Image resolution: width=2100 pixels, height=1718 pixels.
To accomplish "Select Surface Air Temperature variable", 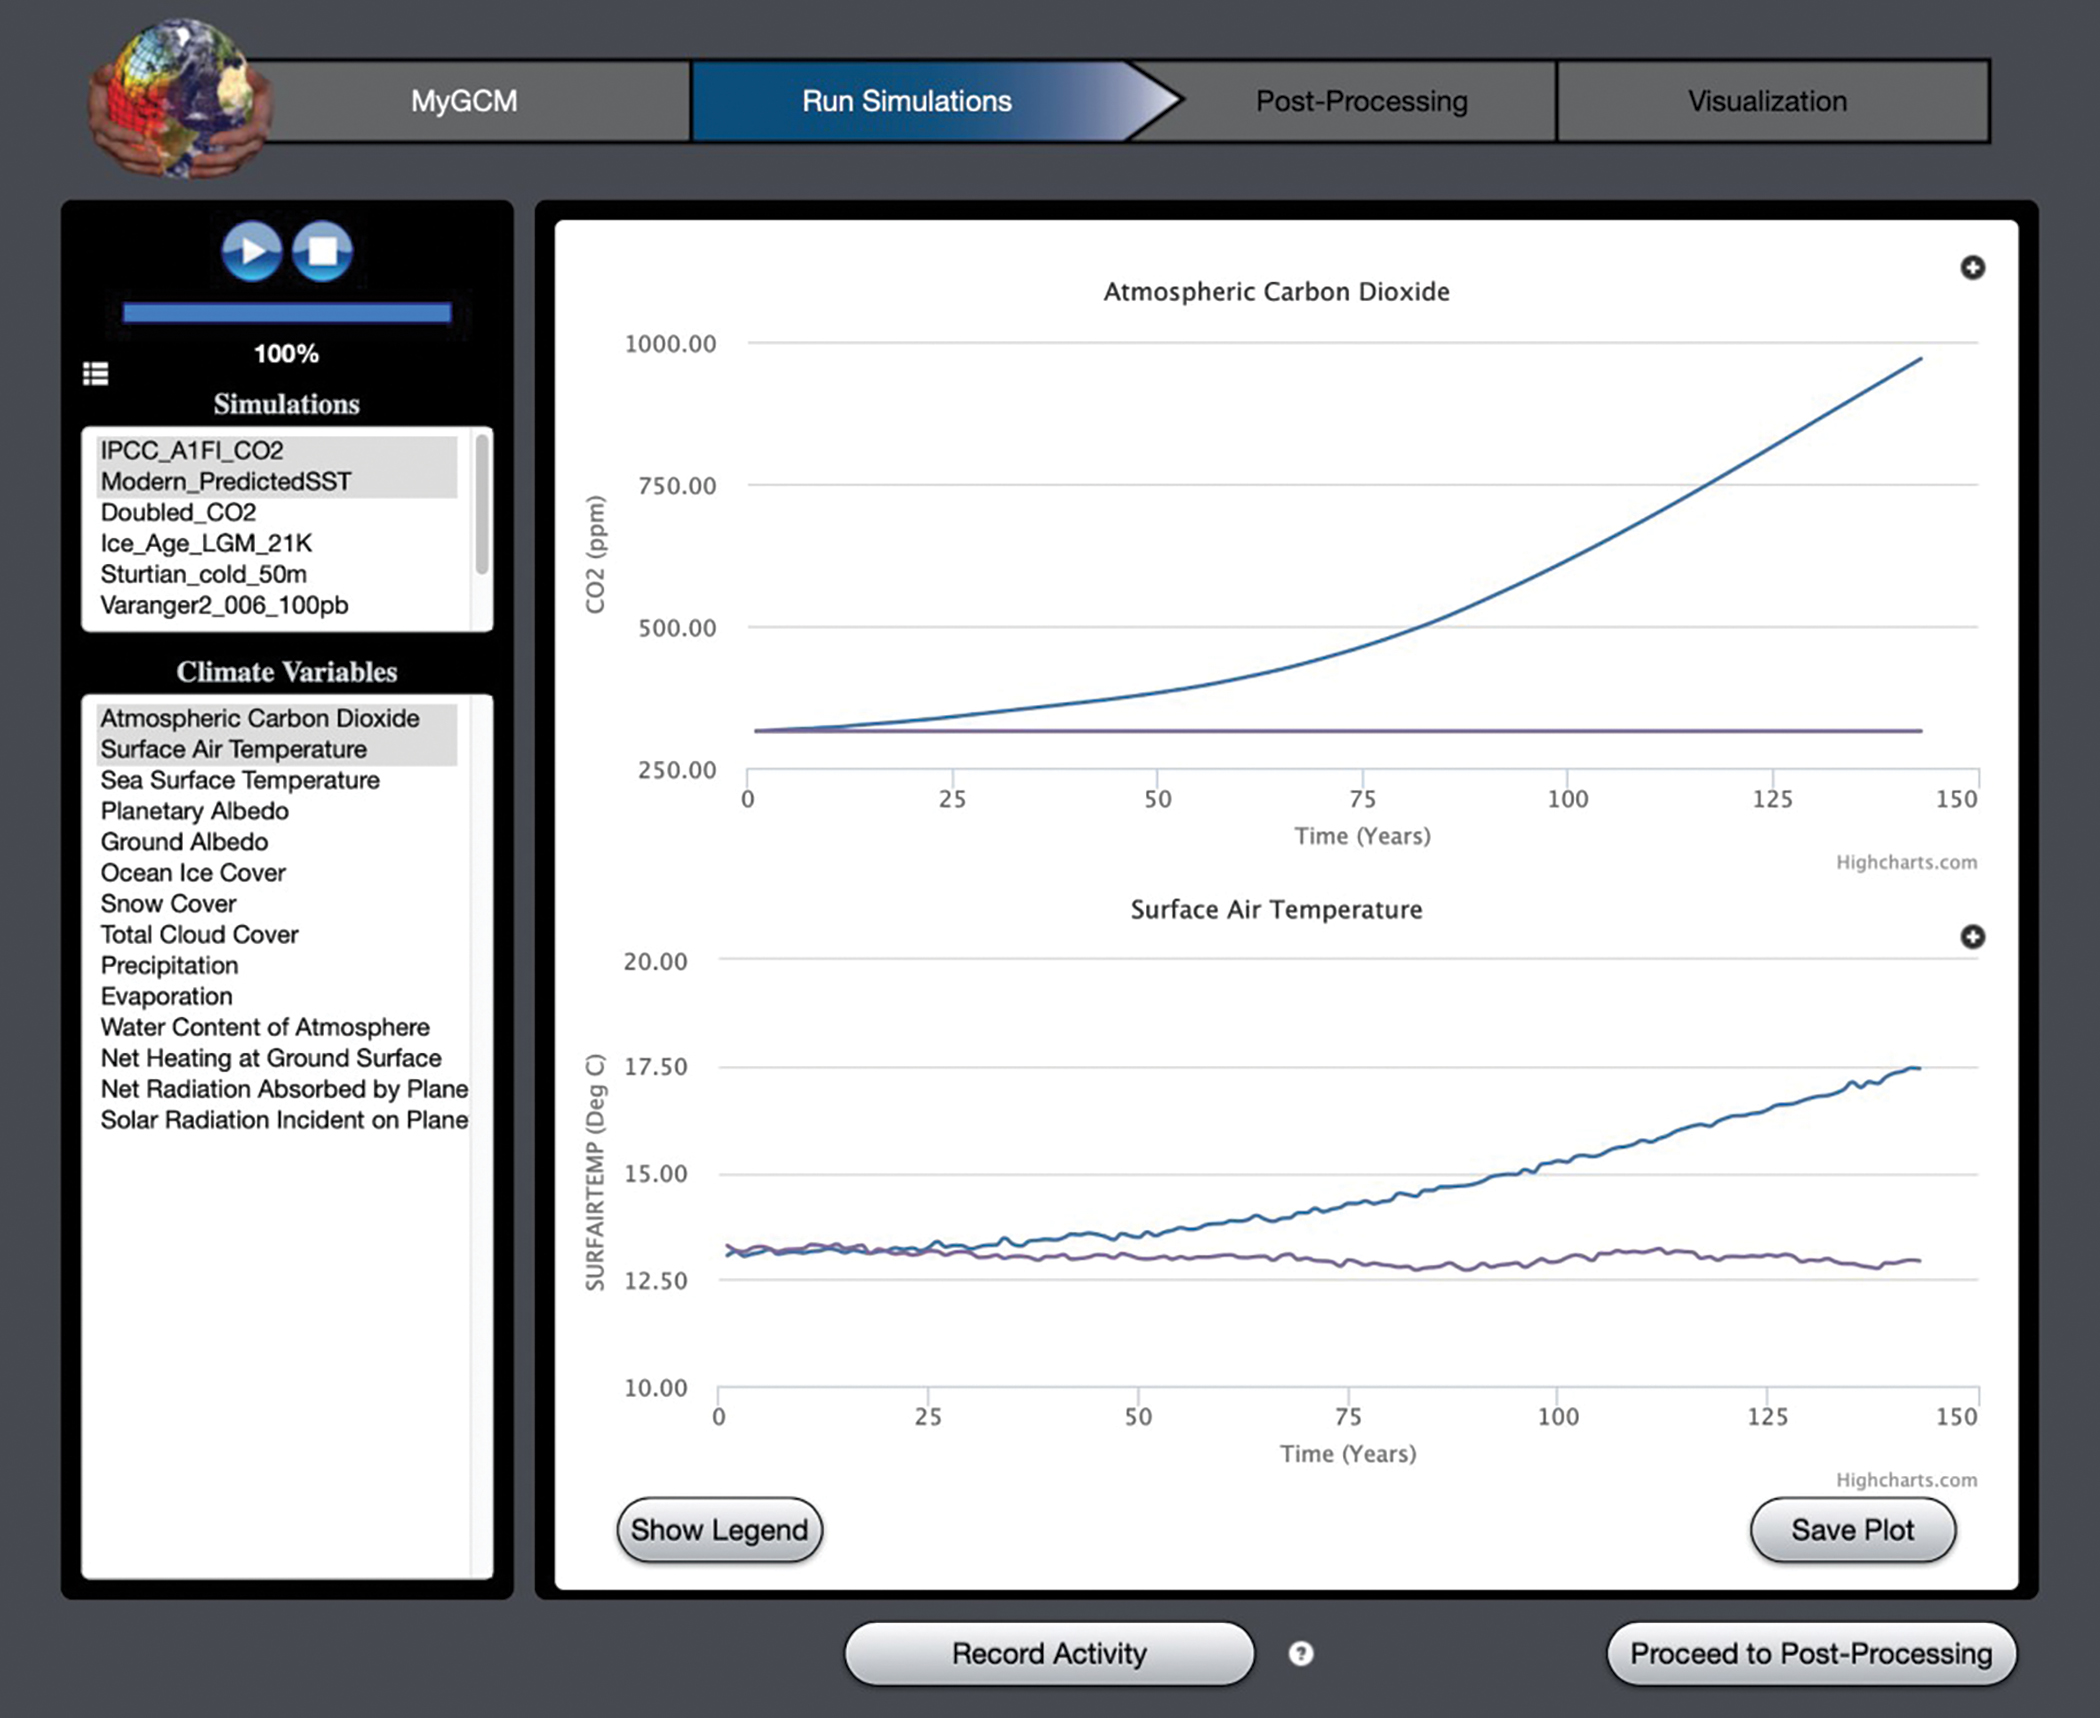I will 277,750.
